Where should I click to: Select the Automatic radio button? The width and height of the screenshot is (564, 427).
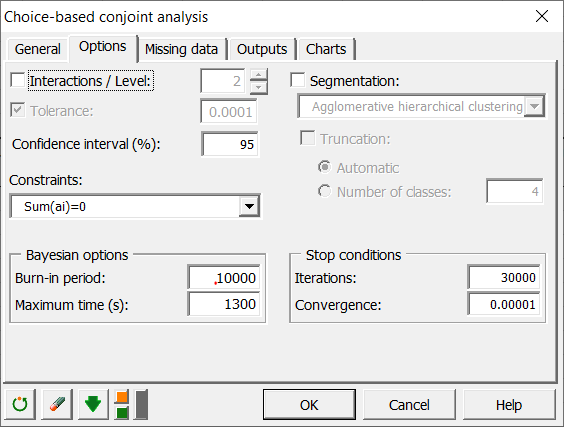[x=324, y=167]
